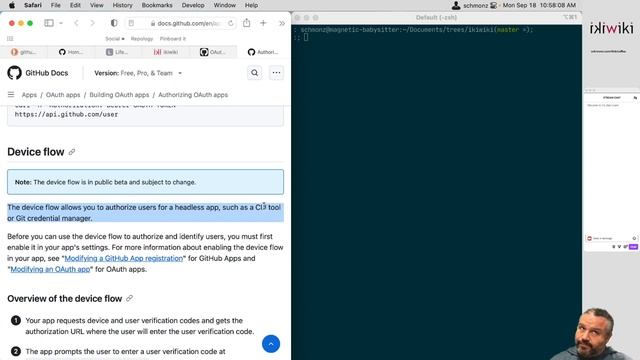This screenshot has width=640, height=360.
Task: Click the OAuth apps breadcrumb
Action: click(63, 95)
